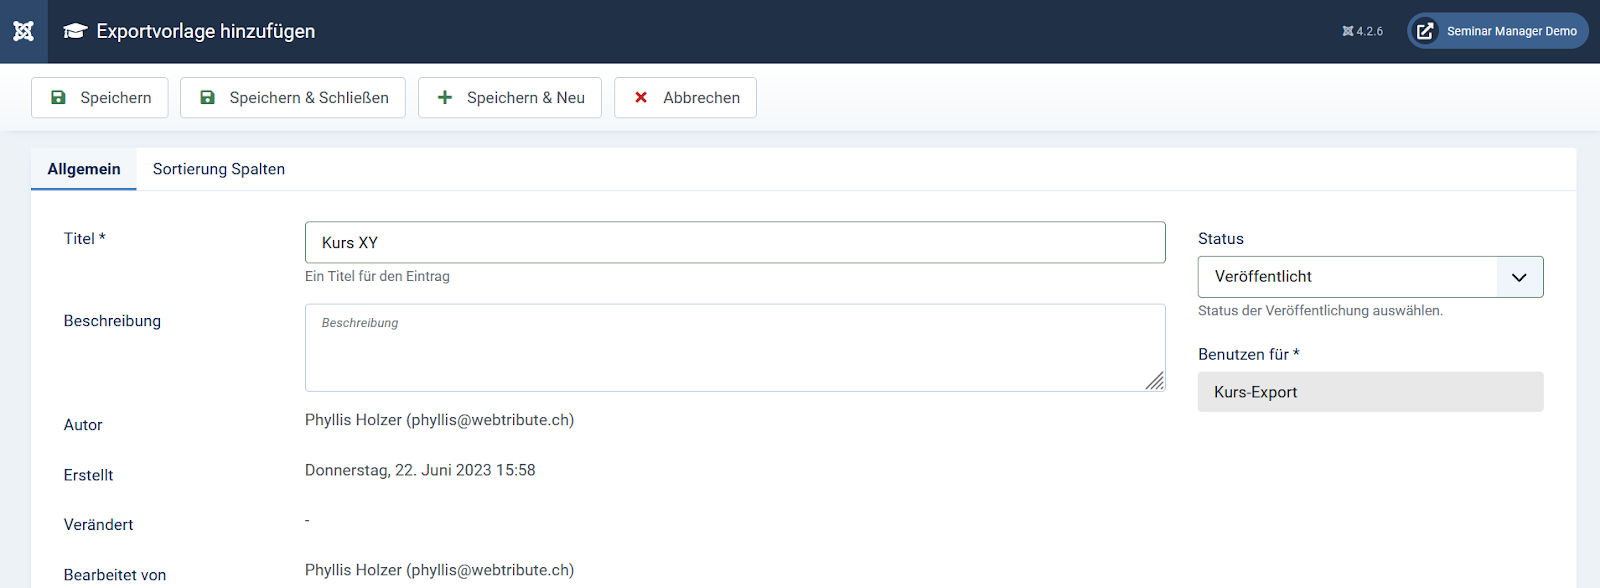Click the plus icon on Speichern & Neu
Viewport: 1600px width, 588px height.
pyautogui.click(x=445, y=98)
